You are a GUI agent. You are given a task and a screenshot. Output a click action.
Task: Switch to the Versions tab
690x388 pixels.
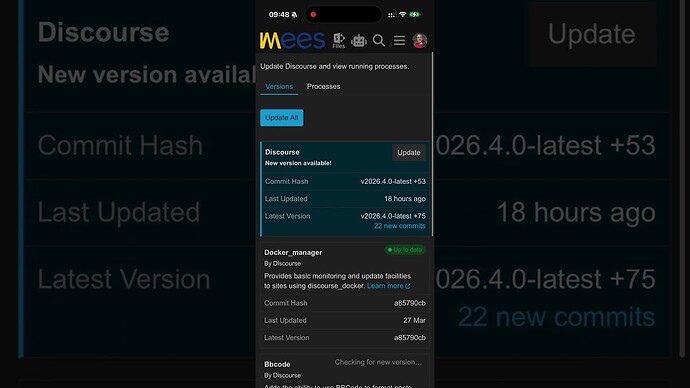tap(279, 86)
